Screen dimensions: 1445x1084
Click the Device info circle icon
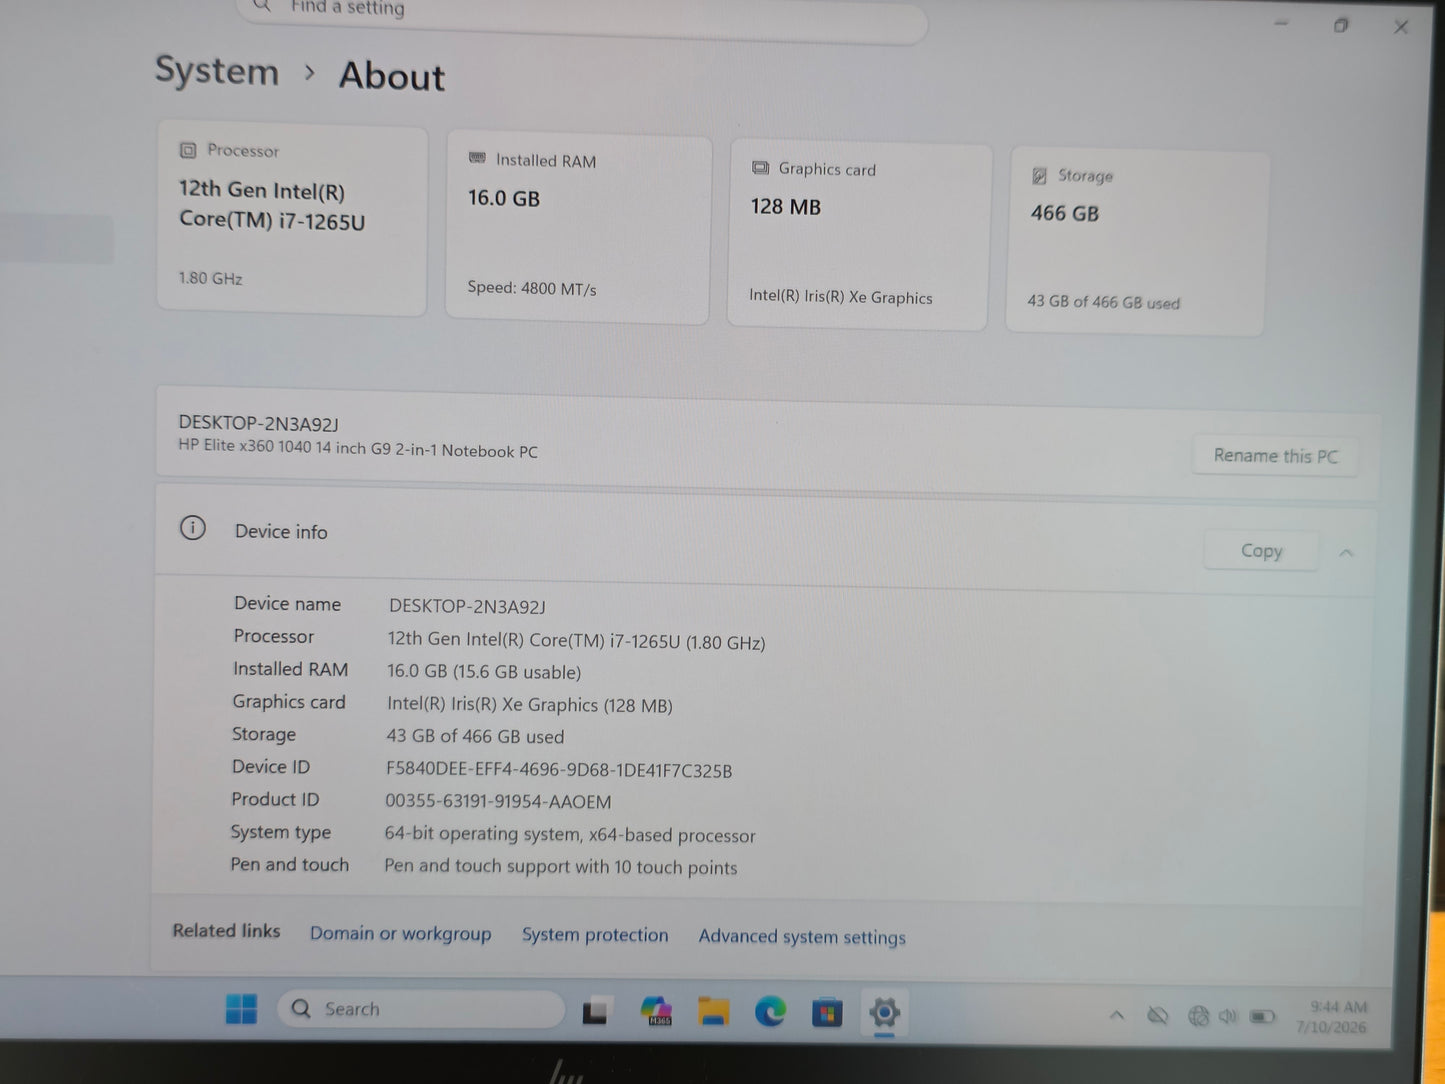(x=193, y=528)
